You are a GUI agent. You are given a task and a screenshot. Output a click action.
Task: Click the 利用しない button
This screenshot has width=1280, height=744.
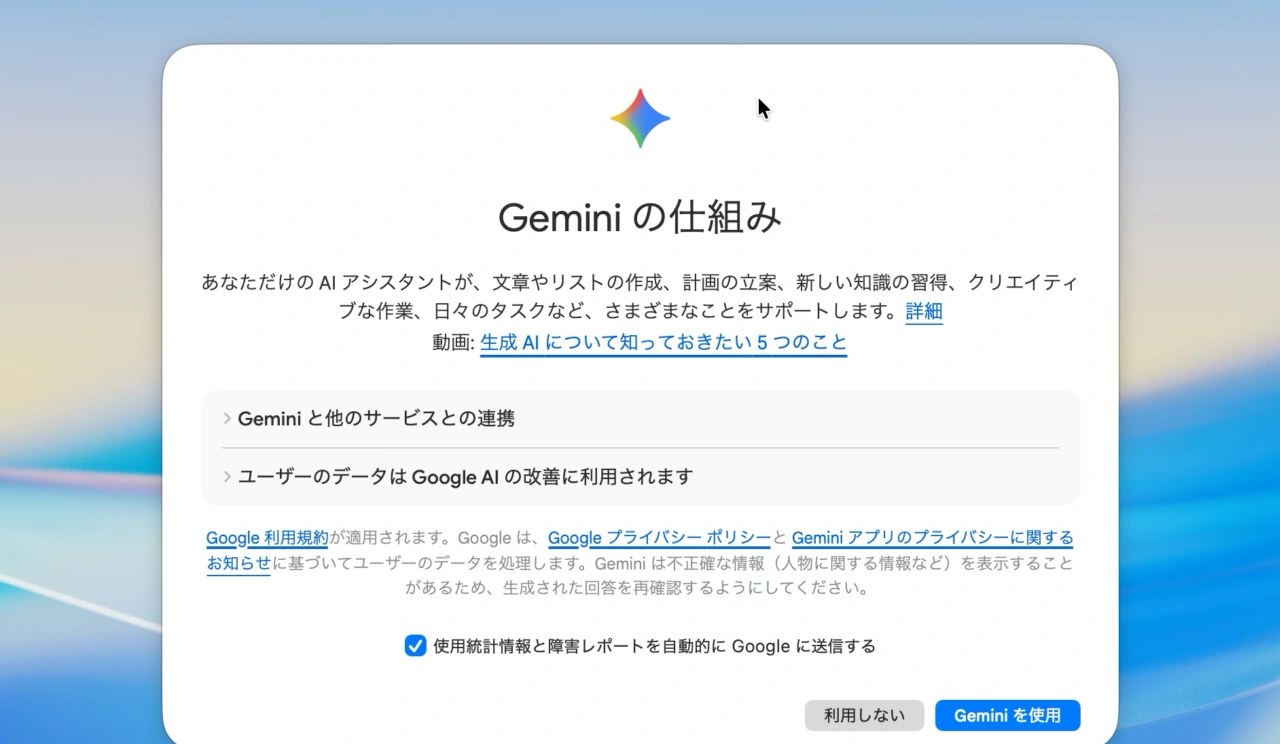(x=864, y=715)
